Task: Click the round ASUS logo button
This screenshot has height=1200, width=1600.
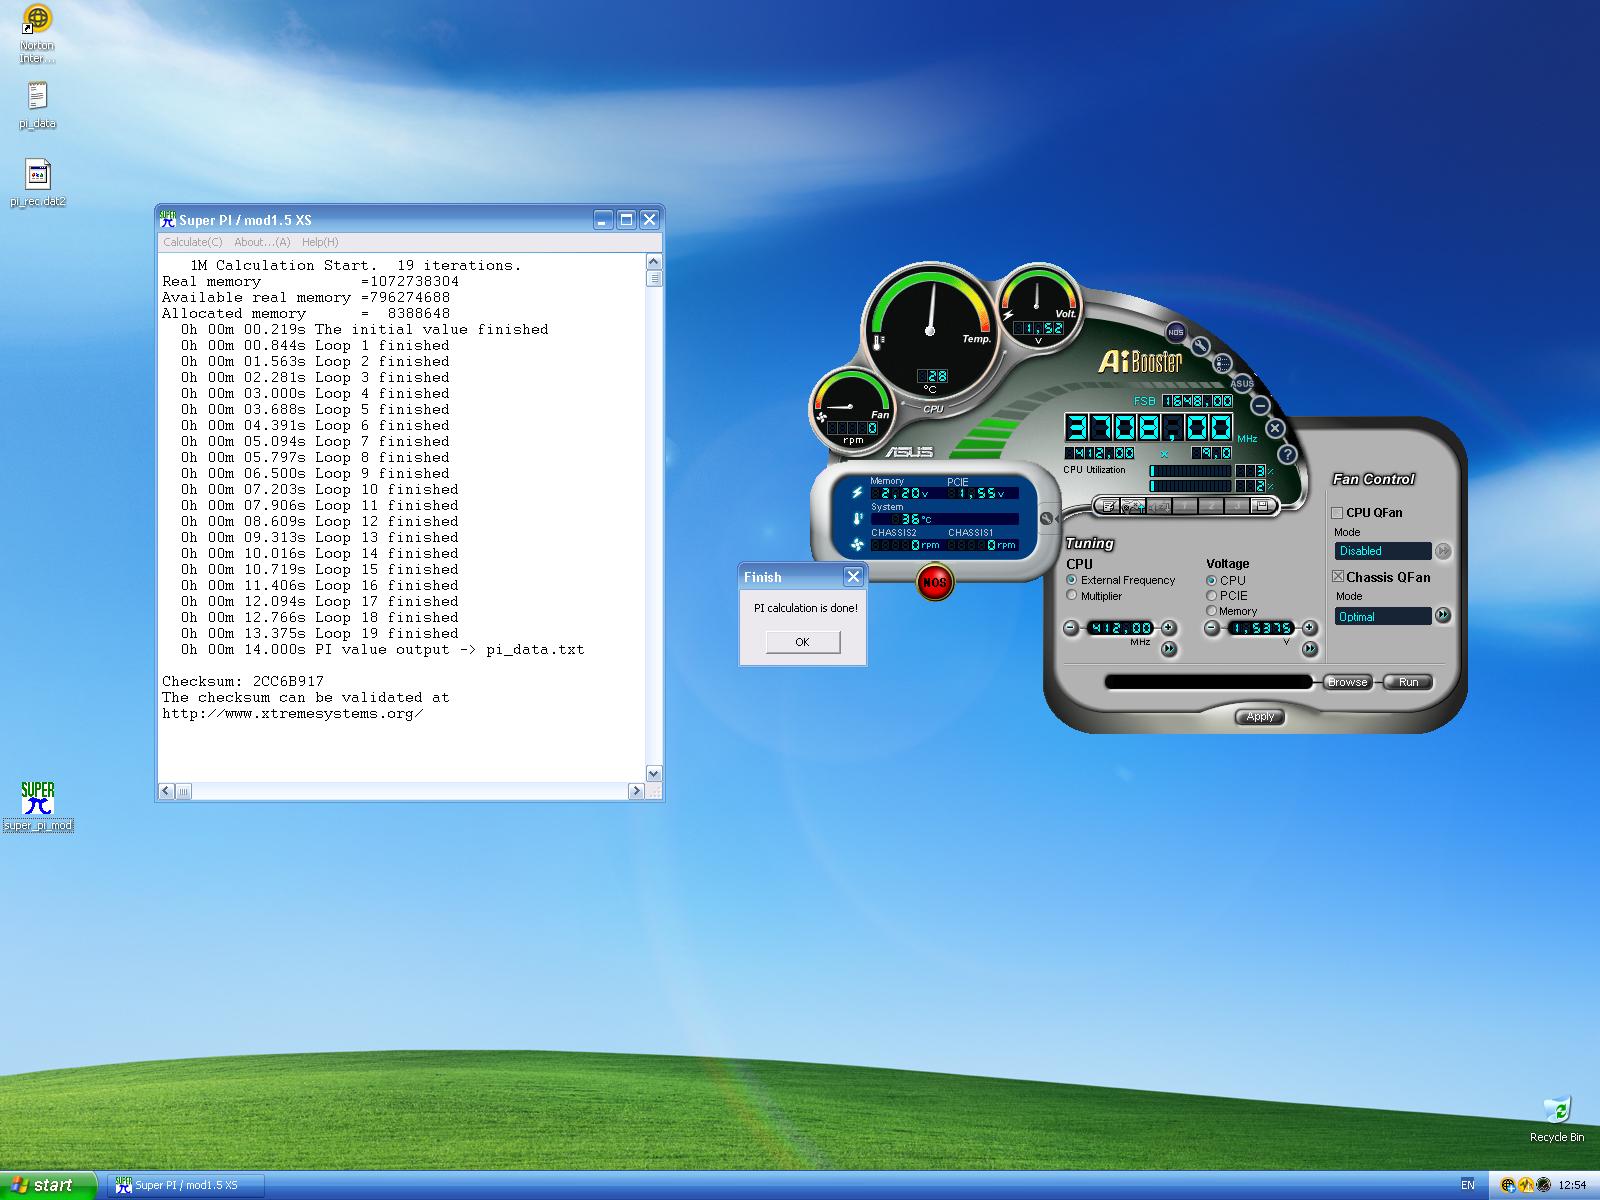Action: coord(1242,383)
